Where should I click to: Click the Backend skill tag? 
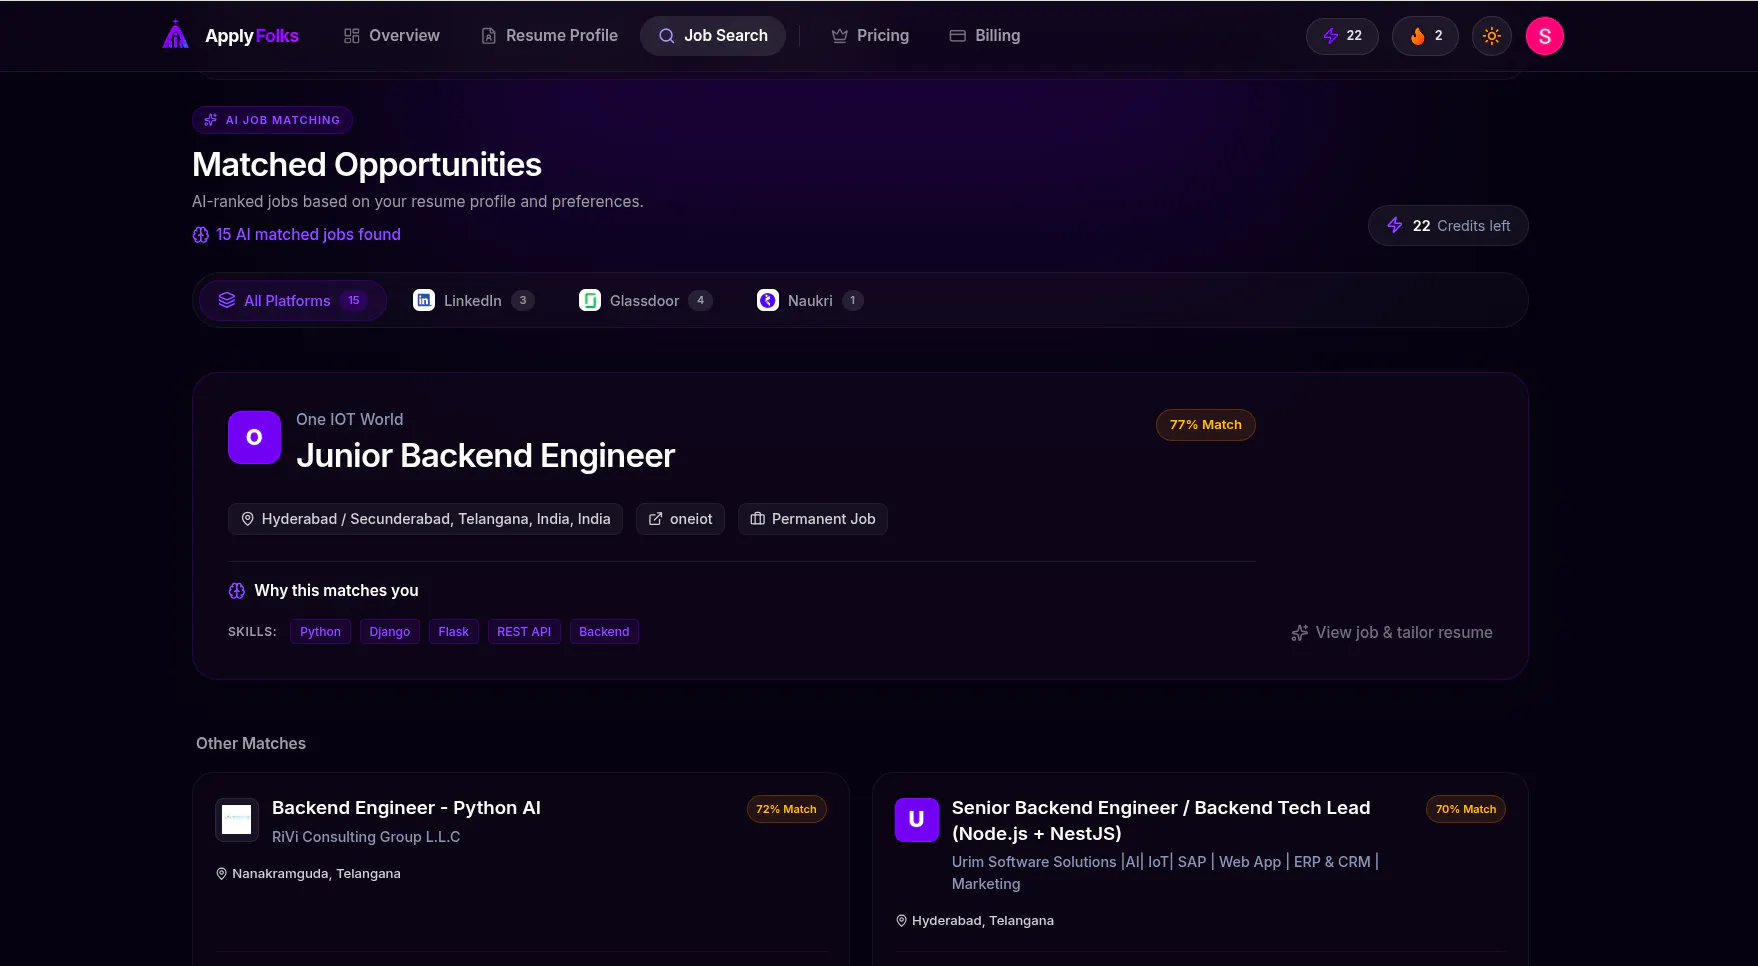pos(604,632)
